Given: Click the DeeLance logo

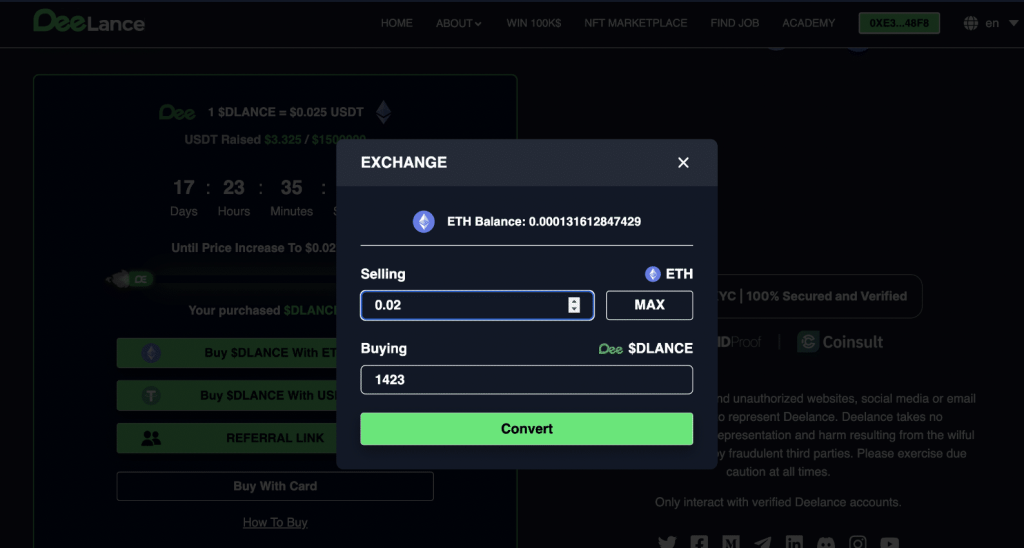Looking at the screenshot, I should tap(89, 21).
